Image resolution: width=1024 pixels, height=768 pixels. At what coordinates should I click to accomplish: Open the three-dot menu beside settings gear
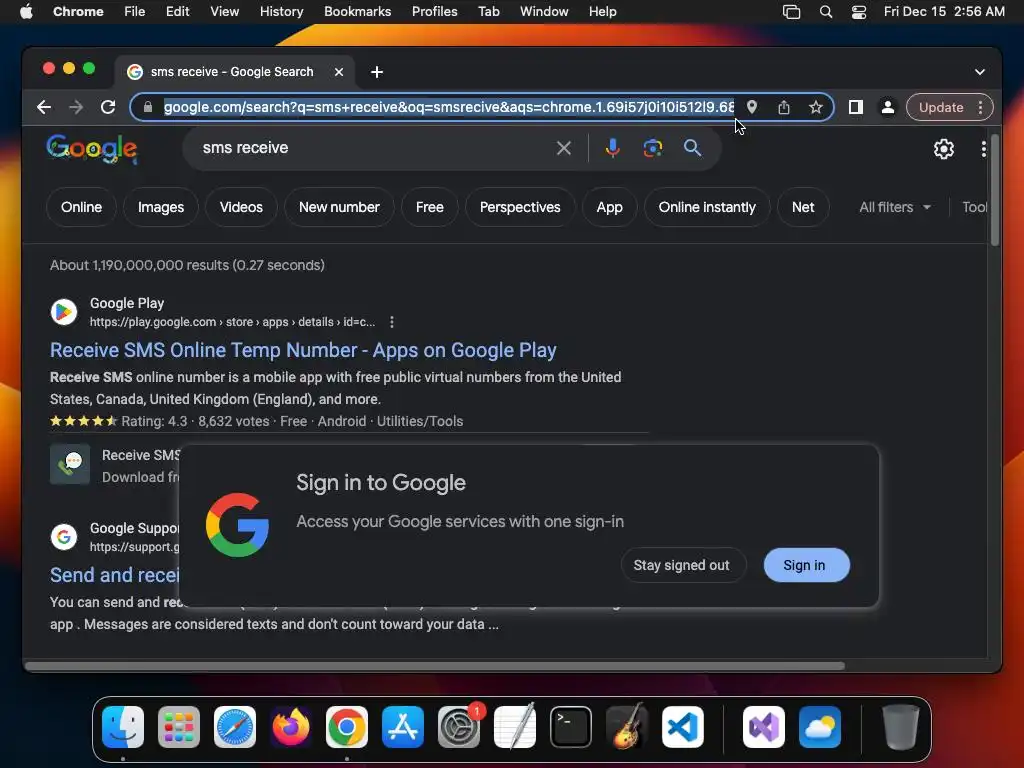984,149
